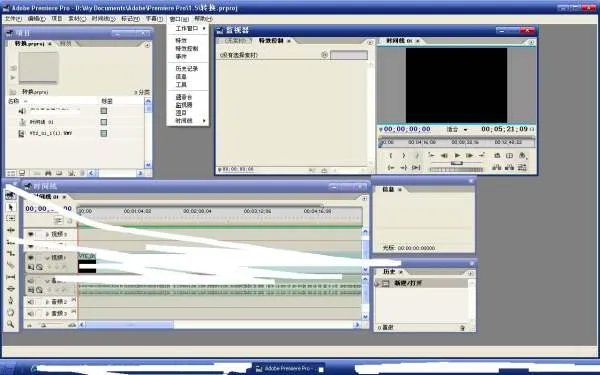This screenshot has height=375, width=600.
Task: Click the Set In point bracket
Action: [x=391, y=155]
